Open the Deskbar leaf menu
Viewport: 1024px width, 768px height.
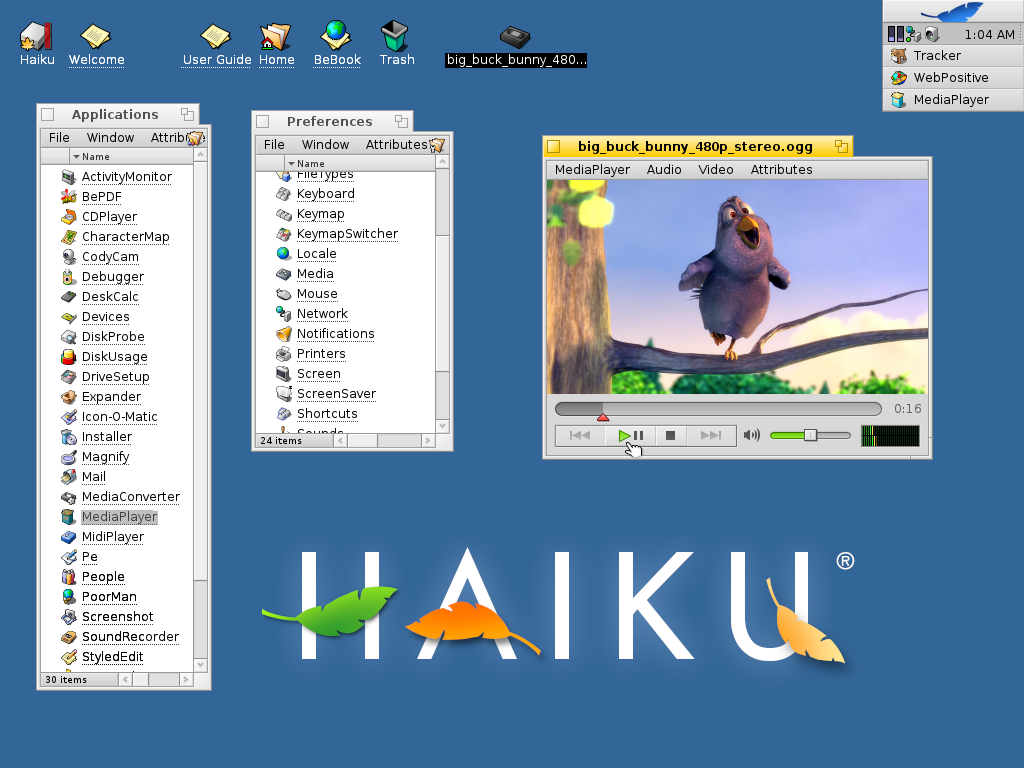coord(950,12)
